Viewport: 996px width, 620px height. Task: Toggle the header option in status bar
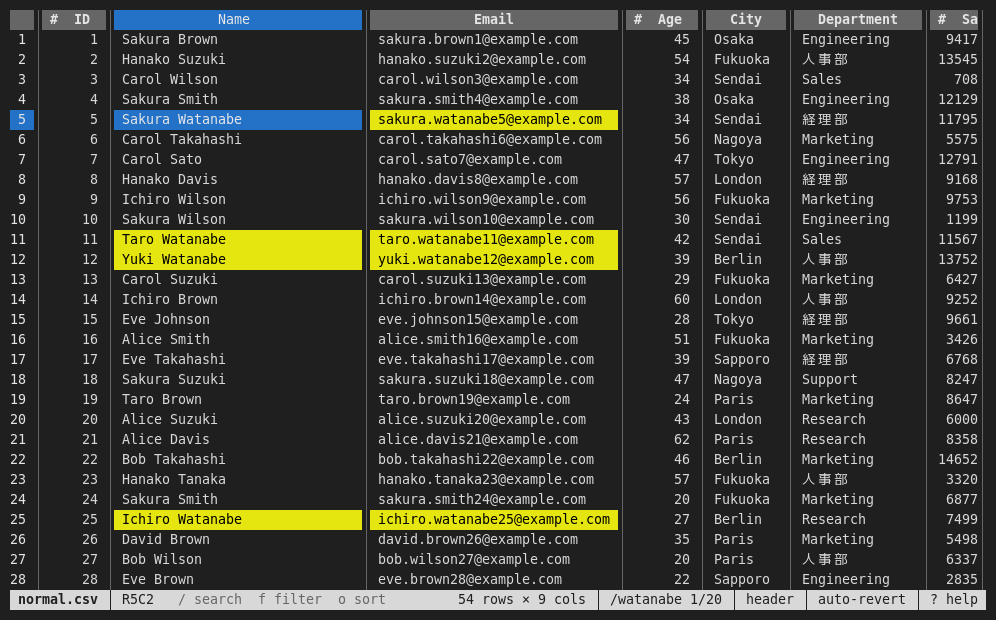[770, 599]
